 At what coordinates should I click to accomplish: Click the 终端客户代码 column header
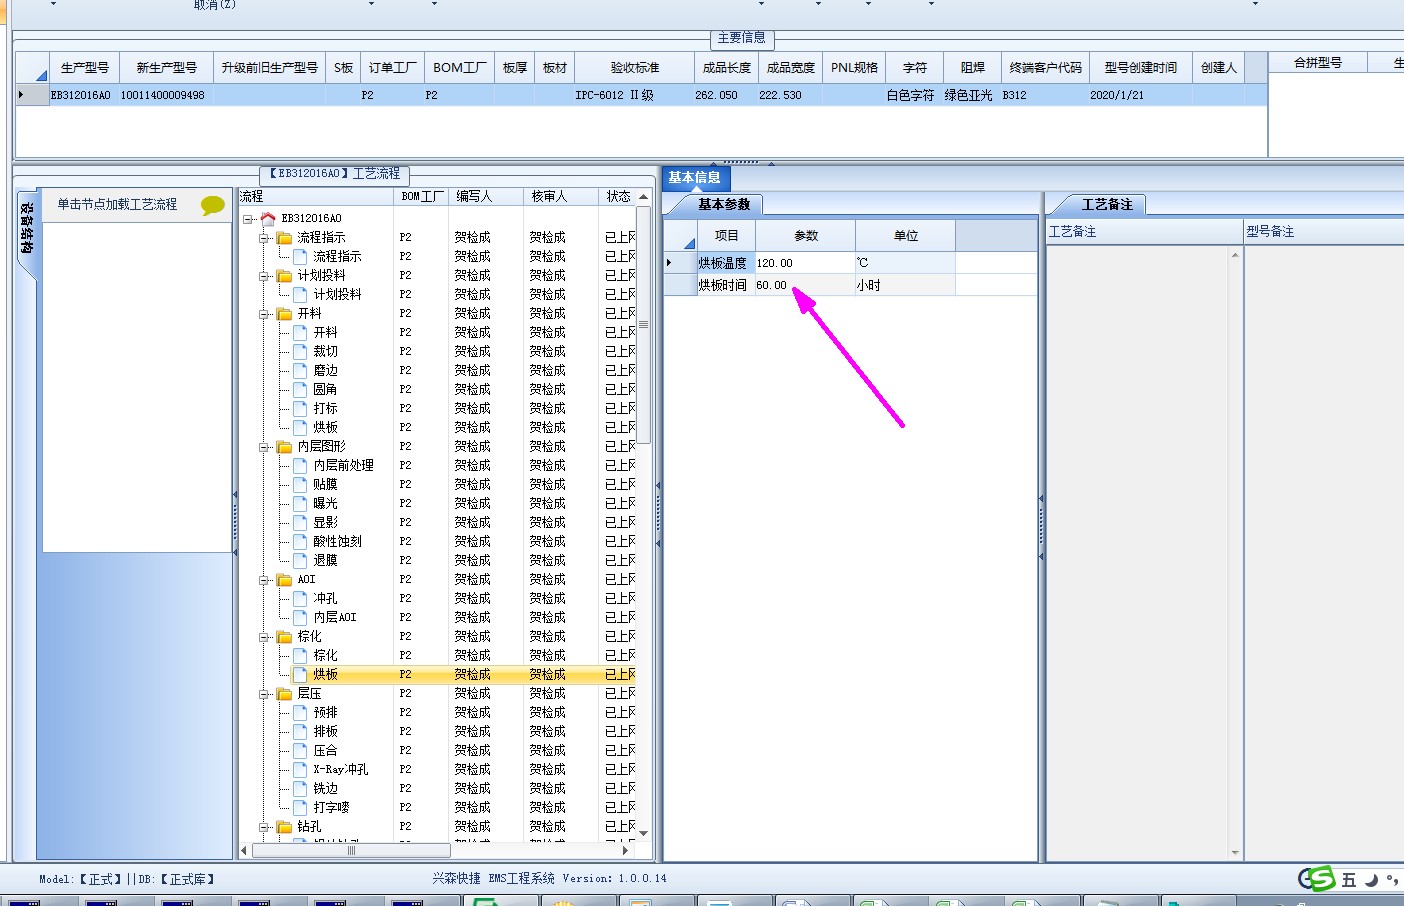tap(1046, 68)
